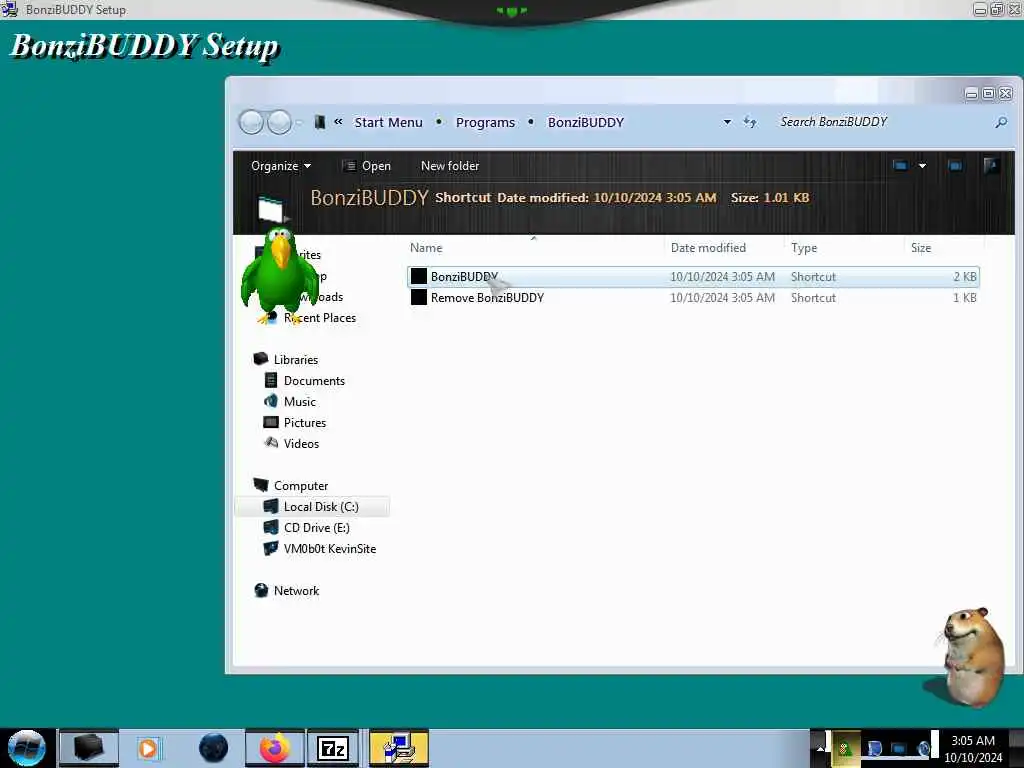Screen dimensions: 1024x768
Task: Expand the view options dropdown arrow
Action: (x=922, y=166)
